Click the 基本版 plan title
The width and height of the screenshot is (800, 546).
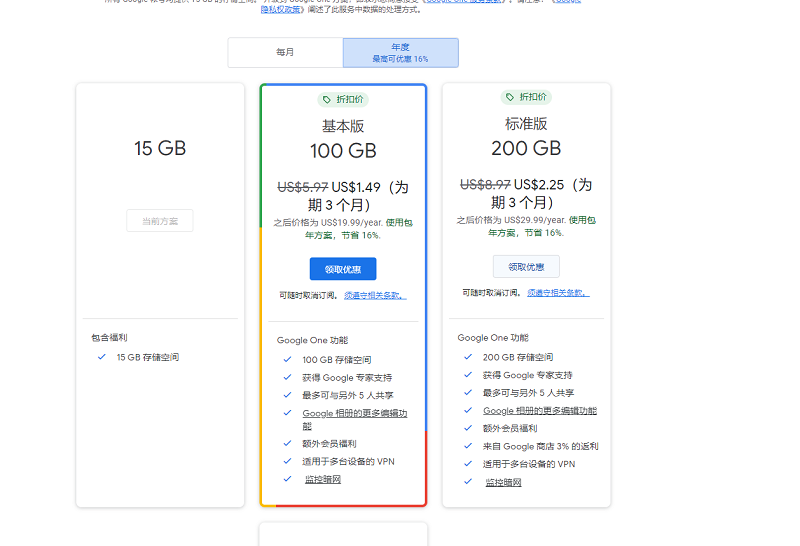(x=343, y=126)
